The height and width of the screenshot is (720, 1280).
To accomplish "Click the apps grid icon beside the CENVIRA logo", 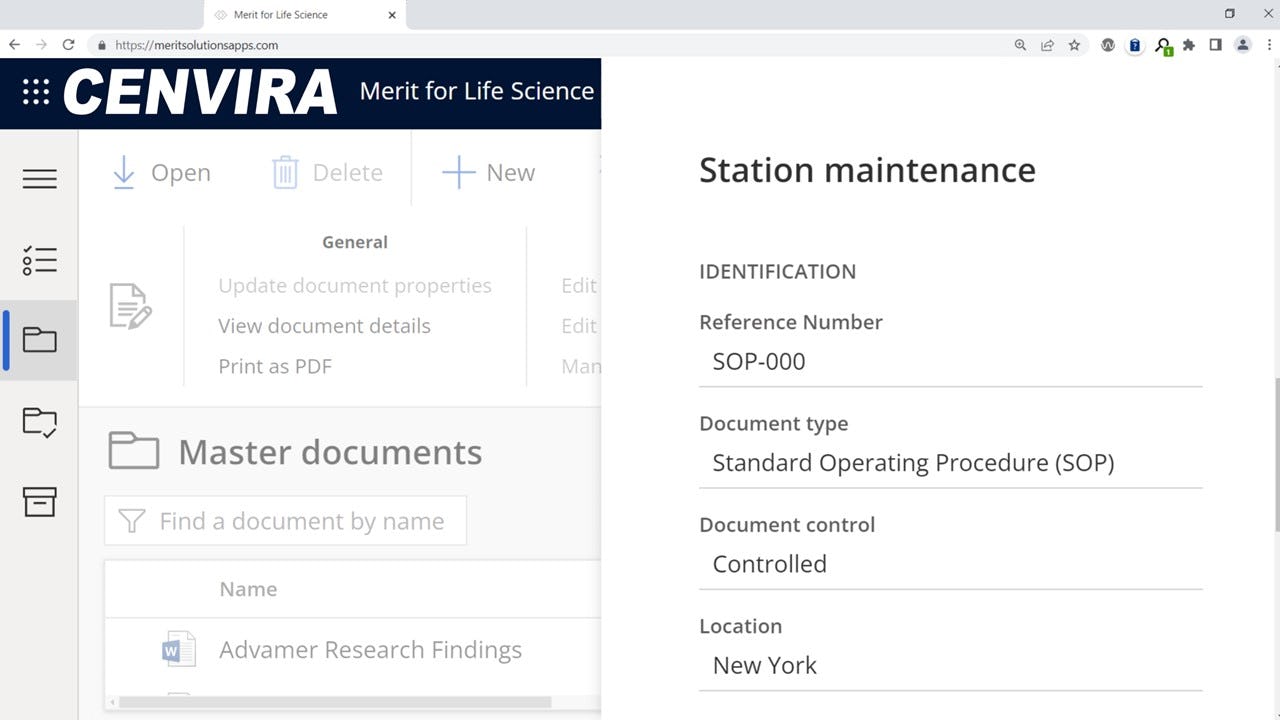I will (x=35, y=93).
